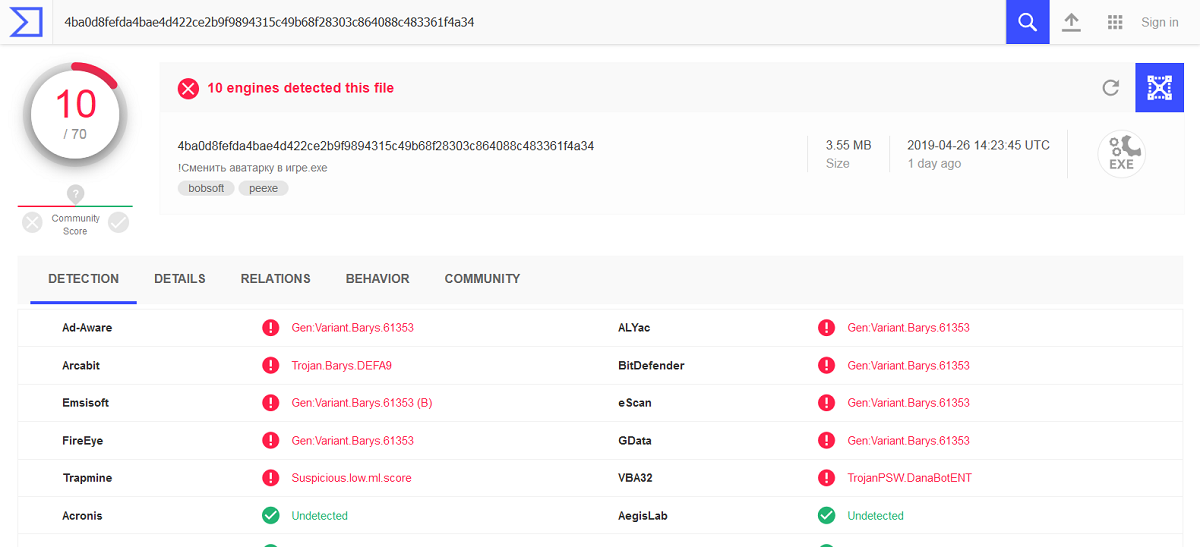Click Arcabit result Trojan.Barys.DEFA9

342,366
